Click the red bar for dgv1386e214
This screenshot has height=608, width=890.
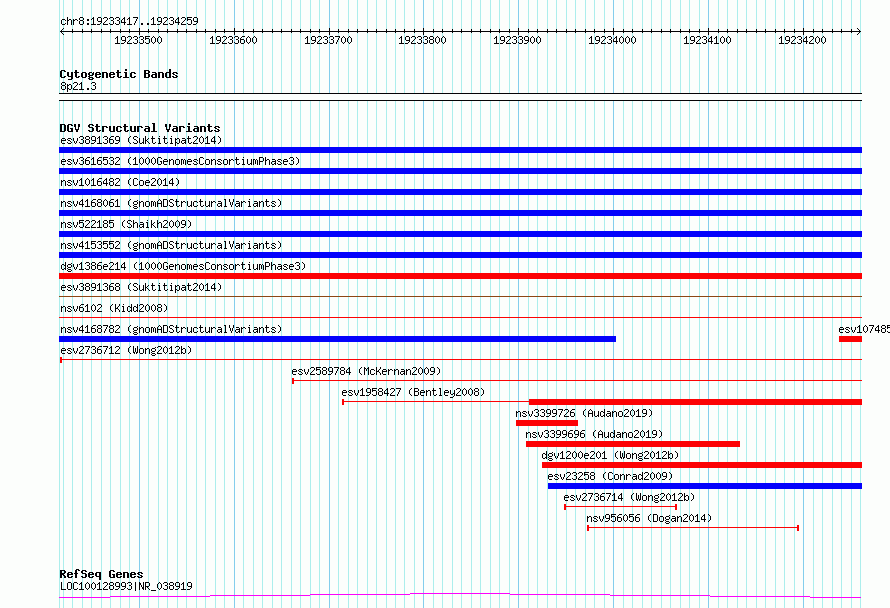[x=460, y=276]
